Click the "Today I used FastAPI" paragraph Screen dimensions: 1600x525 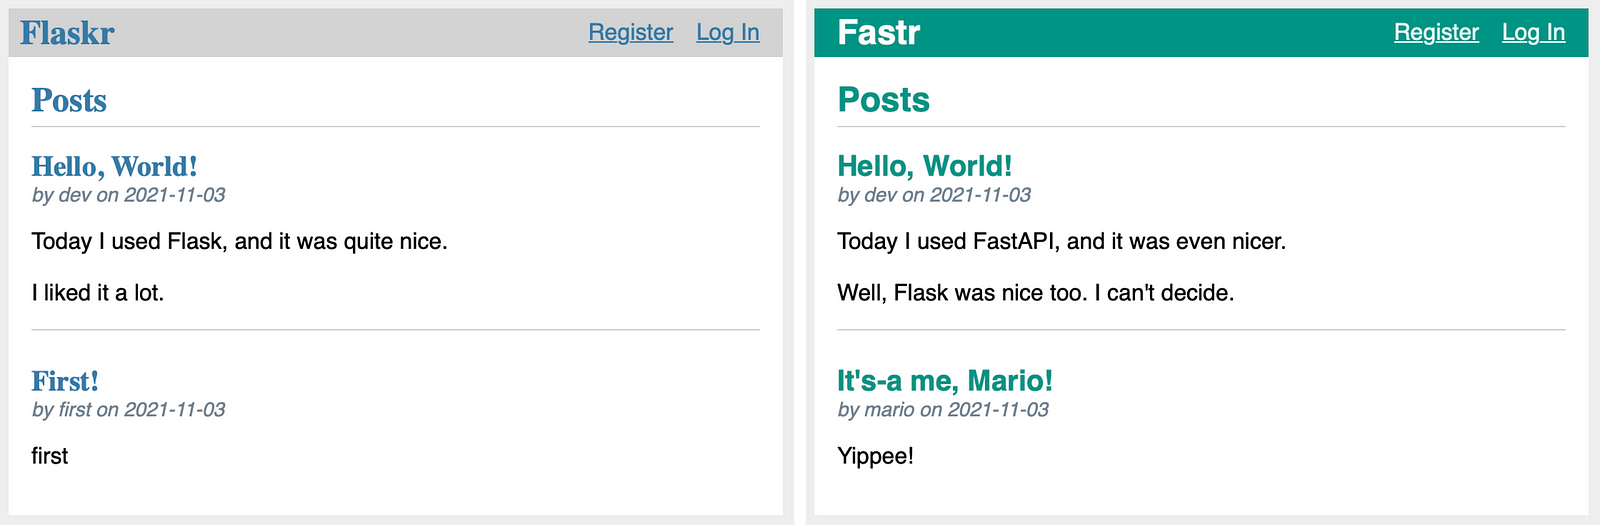[1061, 241]
